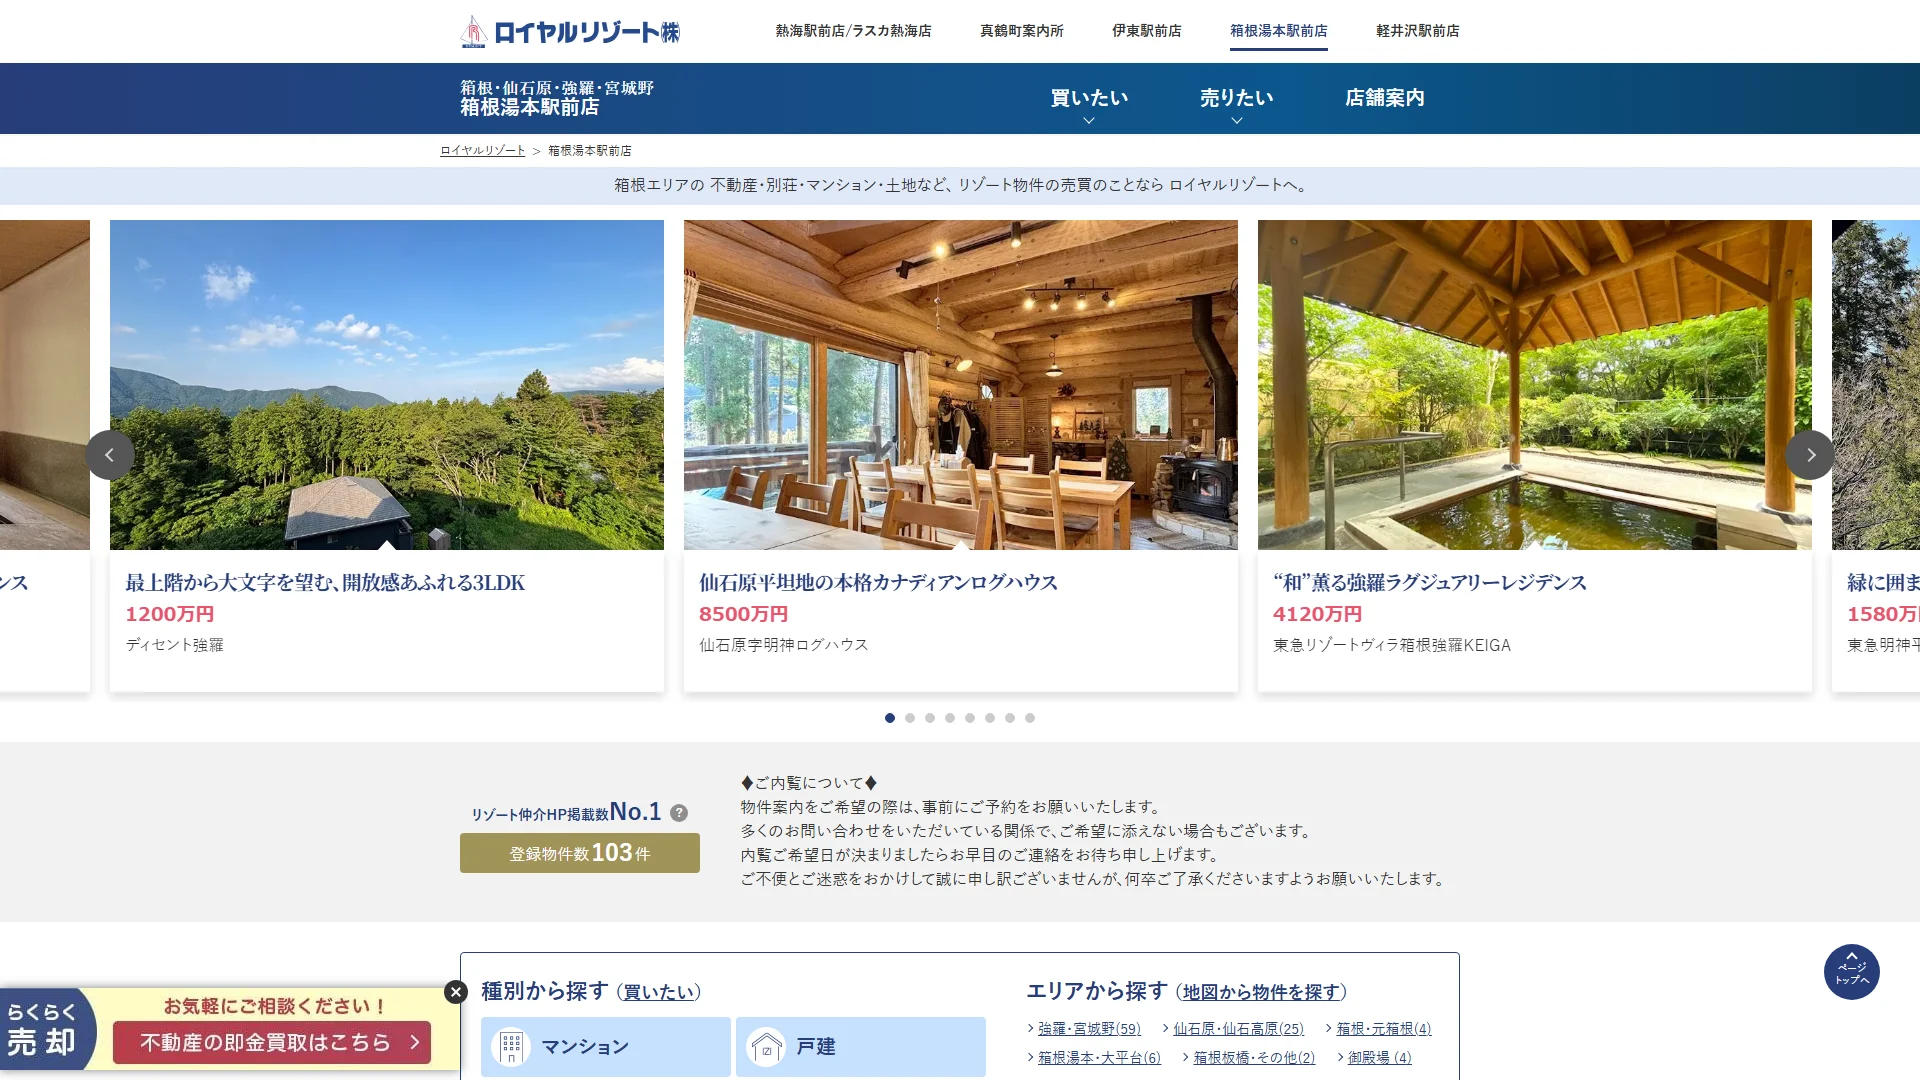The width and height of the screenshot is (1920, 1080).
Task: Open 伊東駅前店 tab
Action: pos(1147,31)
